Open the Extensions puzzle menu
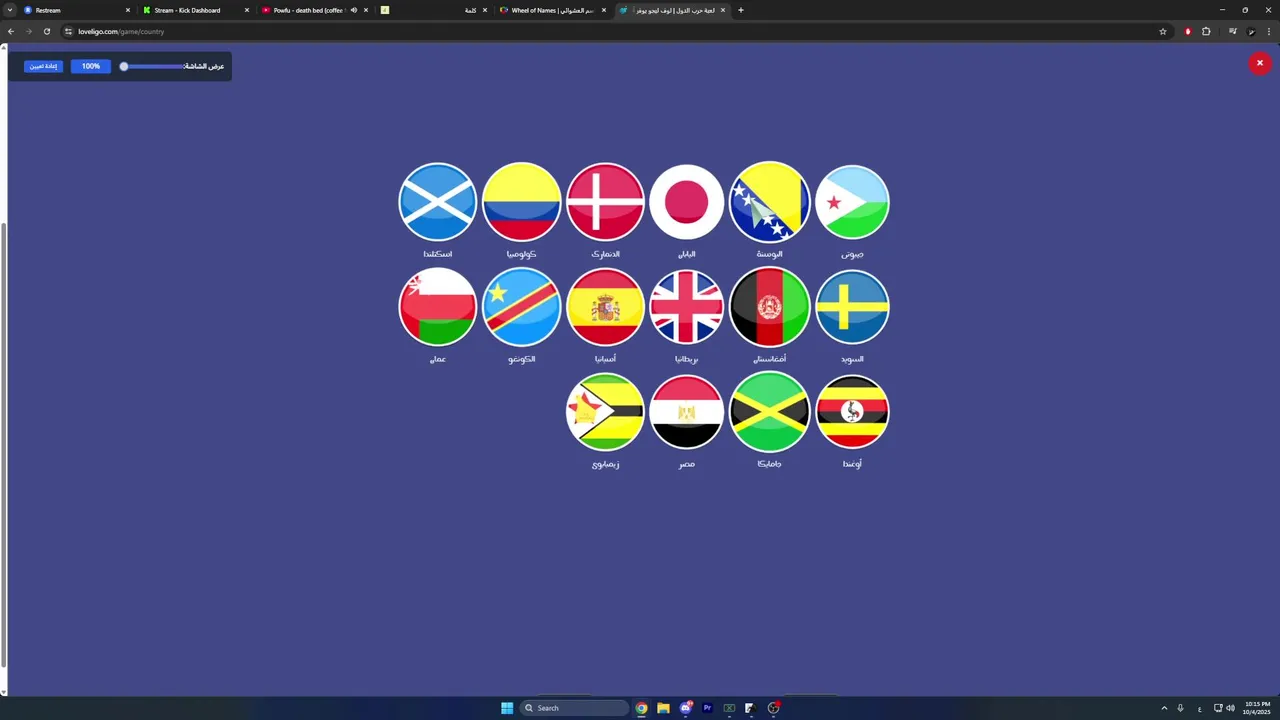Image resolution: width=1280 pixels, height=720 pixels. tap(1206, 31)
